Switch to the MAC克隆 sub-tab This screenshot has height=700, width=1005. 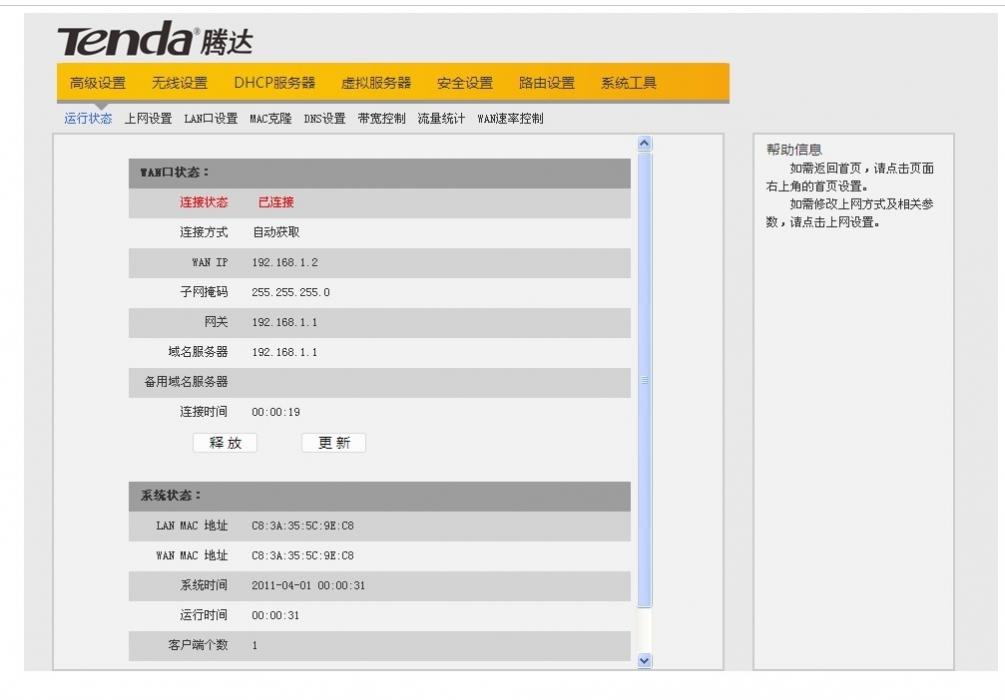[271, 119]
